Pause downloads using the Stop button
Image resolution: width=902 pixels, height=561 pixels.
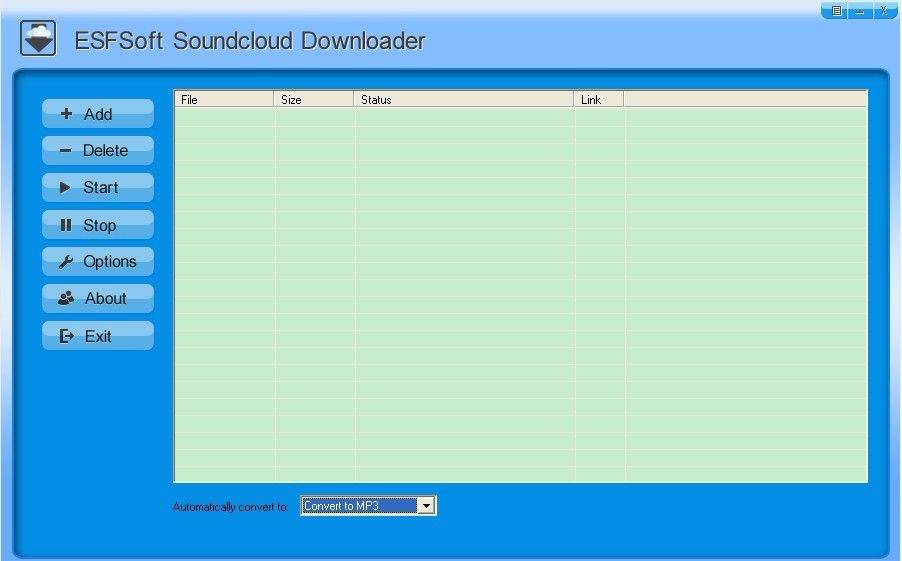point(98,224)
